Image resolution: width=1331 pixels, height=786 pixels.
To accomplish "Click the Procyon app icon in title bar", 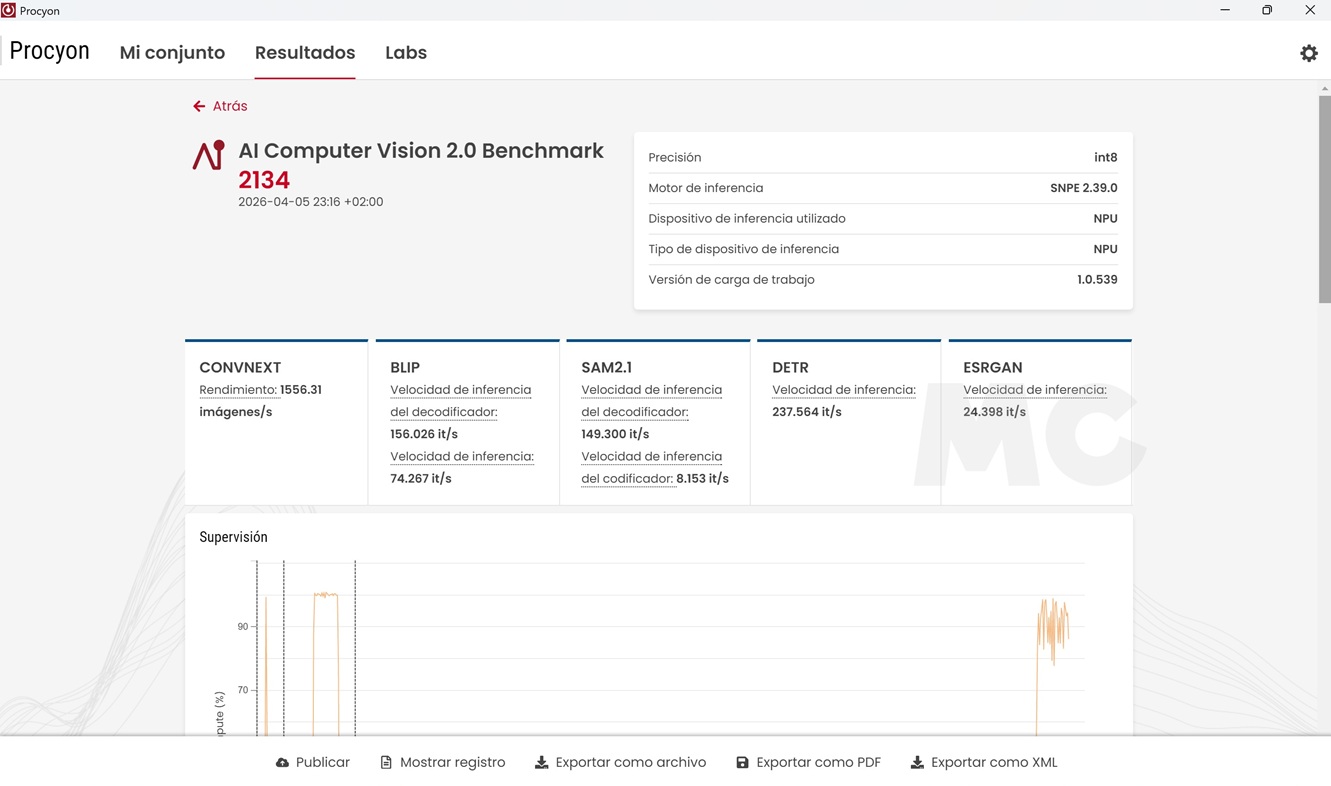I will click(9, 11).
